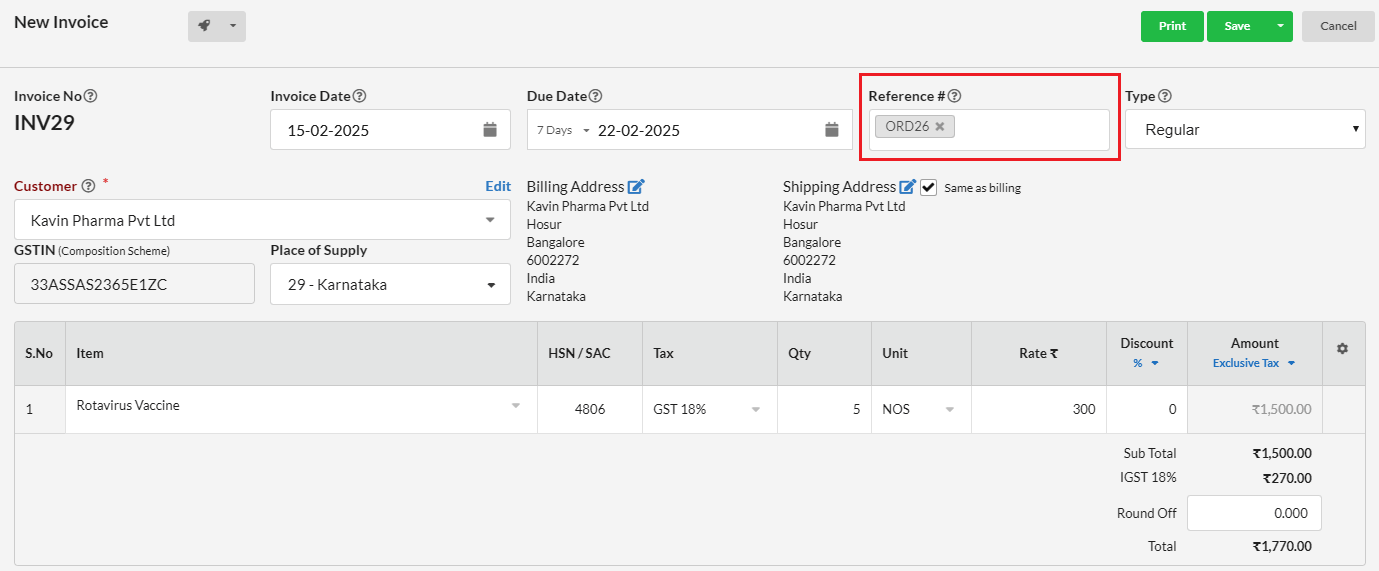
Task: Click the Print button
Action: [x=1172, y=26]
